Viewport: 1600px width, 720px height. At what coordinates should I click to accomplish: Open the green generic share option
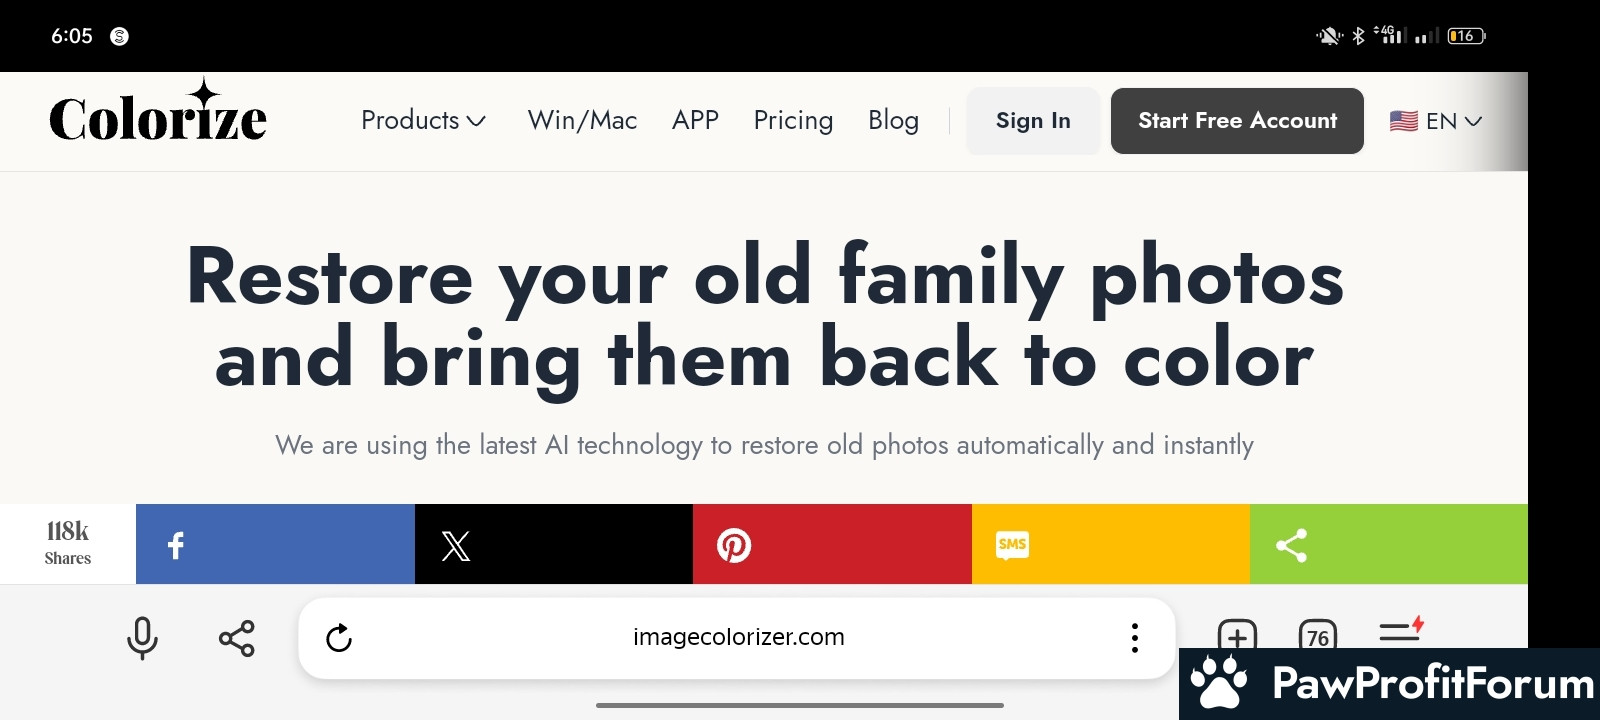click(1389, 544)
